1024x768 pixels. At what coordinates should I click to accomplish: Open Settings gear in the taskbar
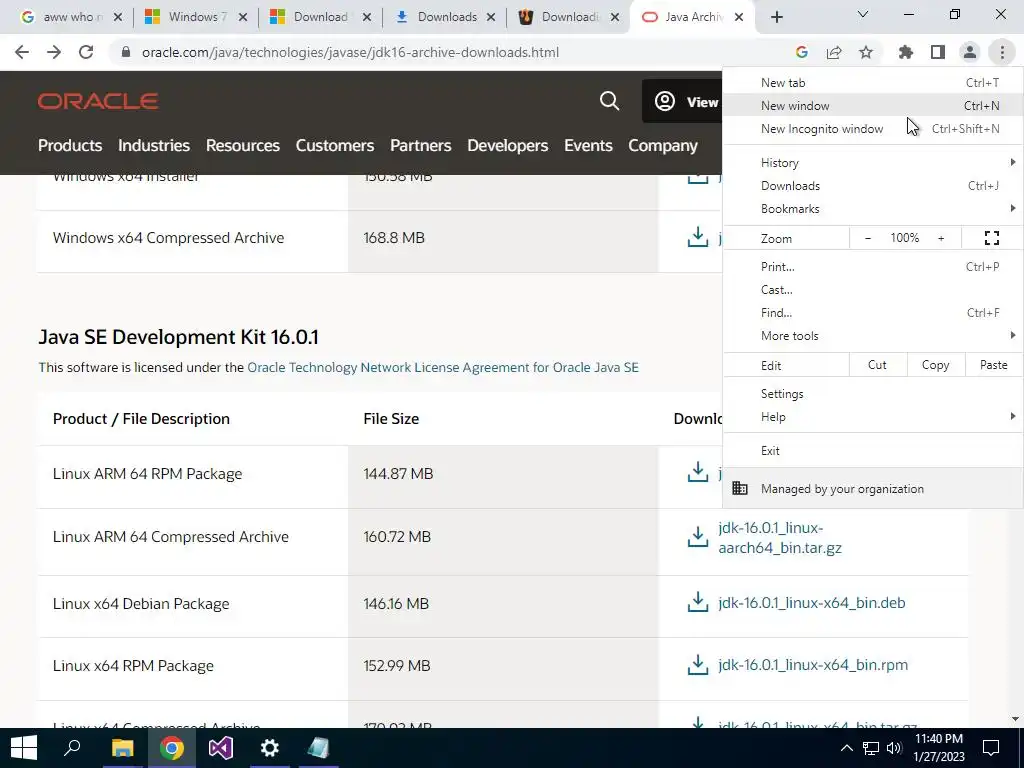270,748
